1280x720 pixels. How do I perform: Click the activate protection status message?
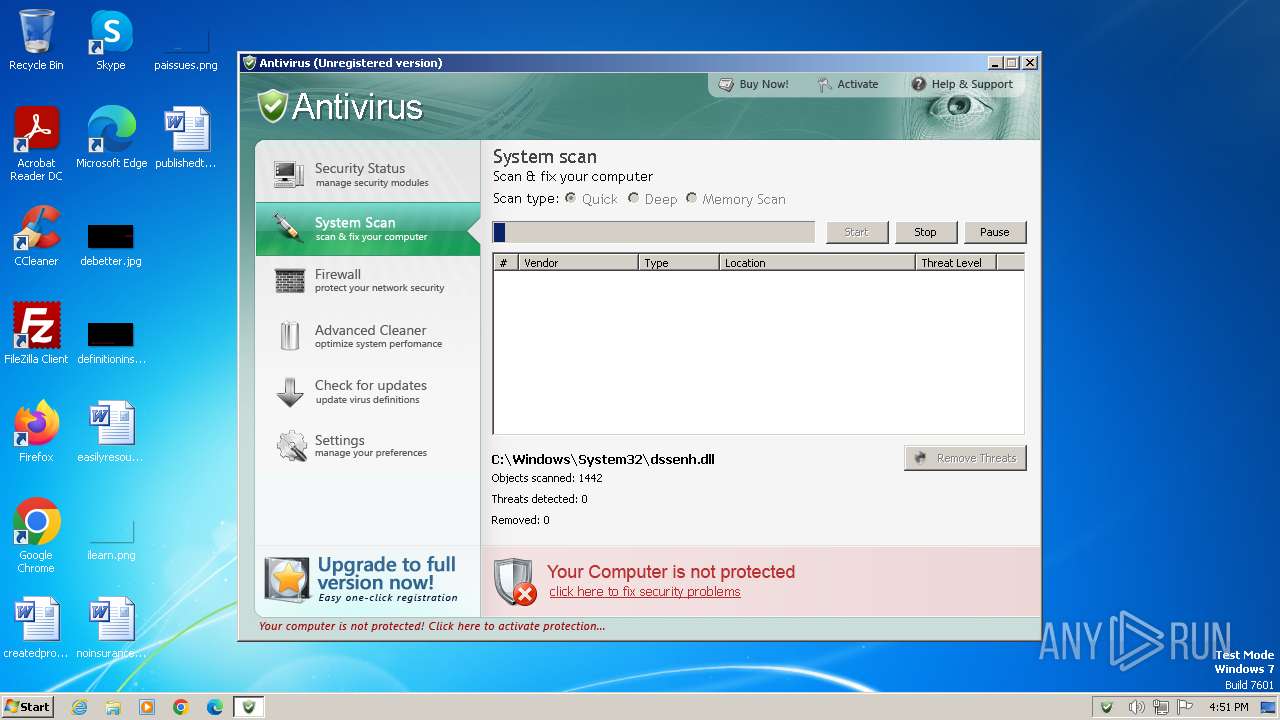click(432, 626)
